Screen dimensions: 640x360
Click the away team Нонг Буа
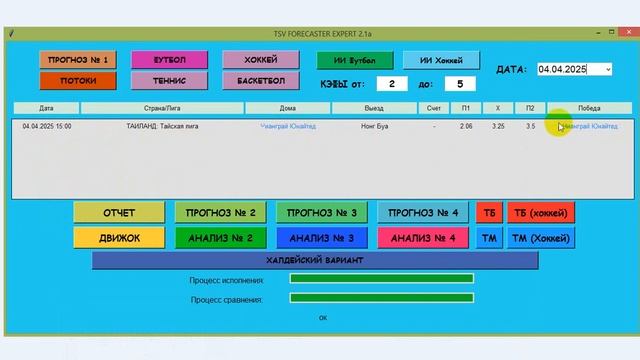coord(374,127)
